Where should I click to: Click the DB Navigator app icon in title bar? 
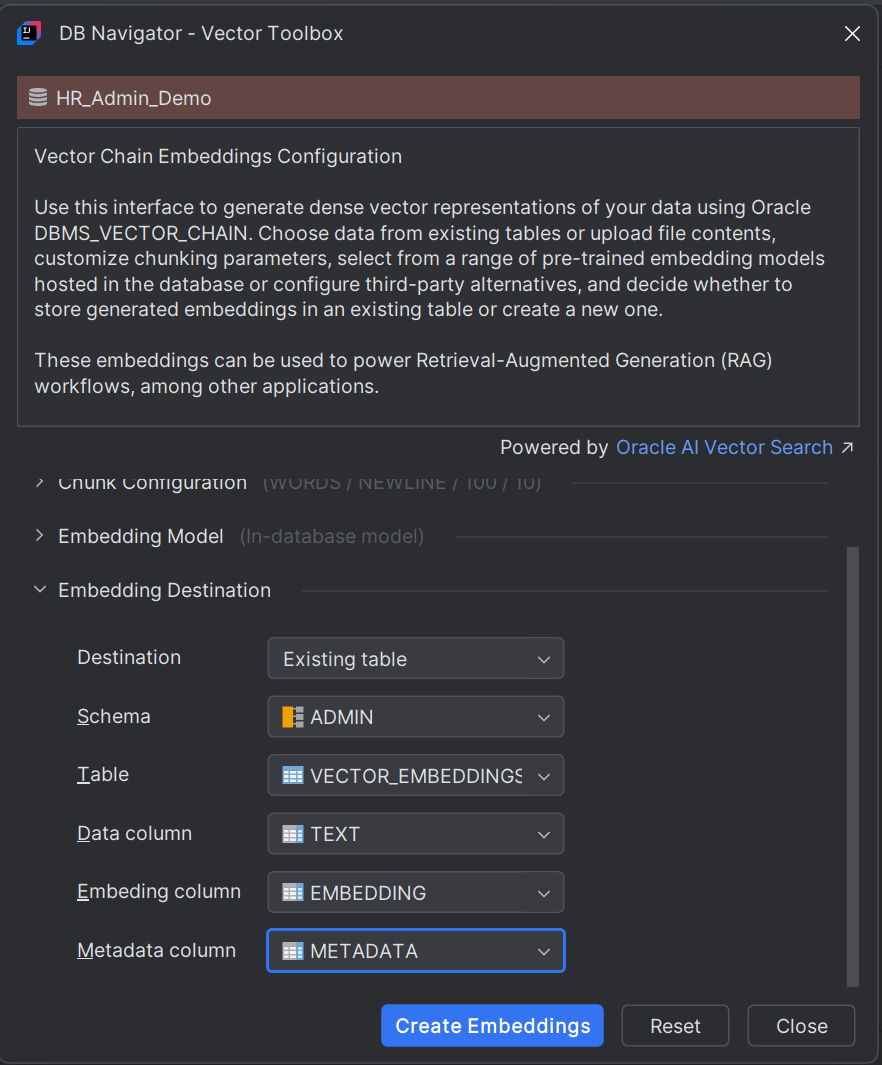(x=28, y=32)
